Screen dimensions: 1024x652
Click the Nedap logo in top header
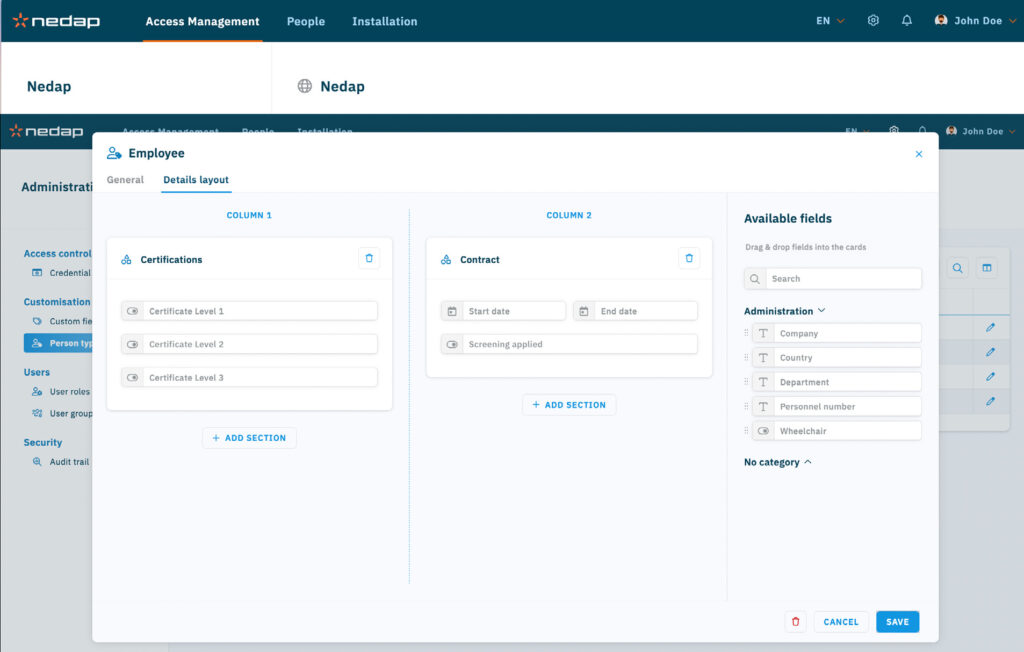coord(56,21)
